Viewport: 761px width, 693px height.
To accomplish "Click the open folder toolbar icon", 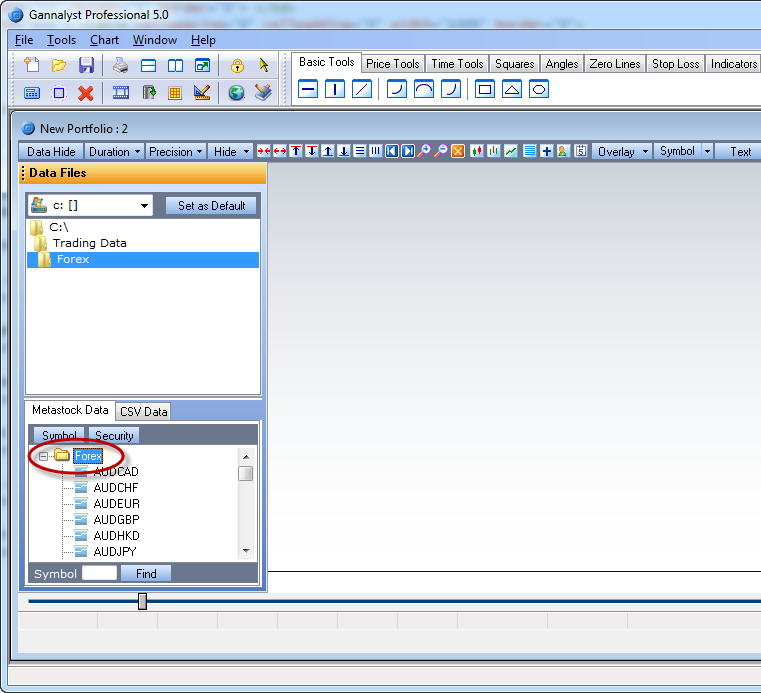I will click(x=59, y=65).
